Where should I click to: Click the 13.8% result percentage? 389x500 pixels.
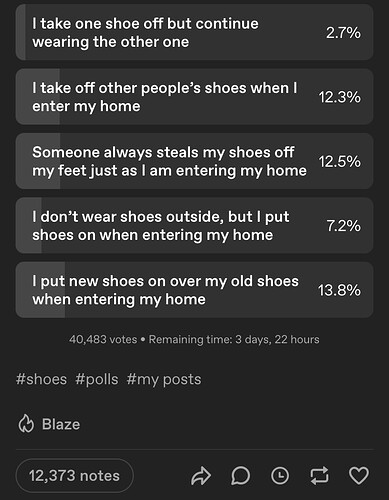click(x=339, y=290)
